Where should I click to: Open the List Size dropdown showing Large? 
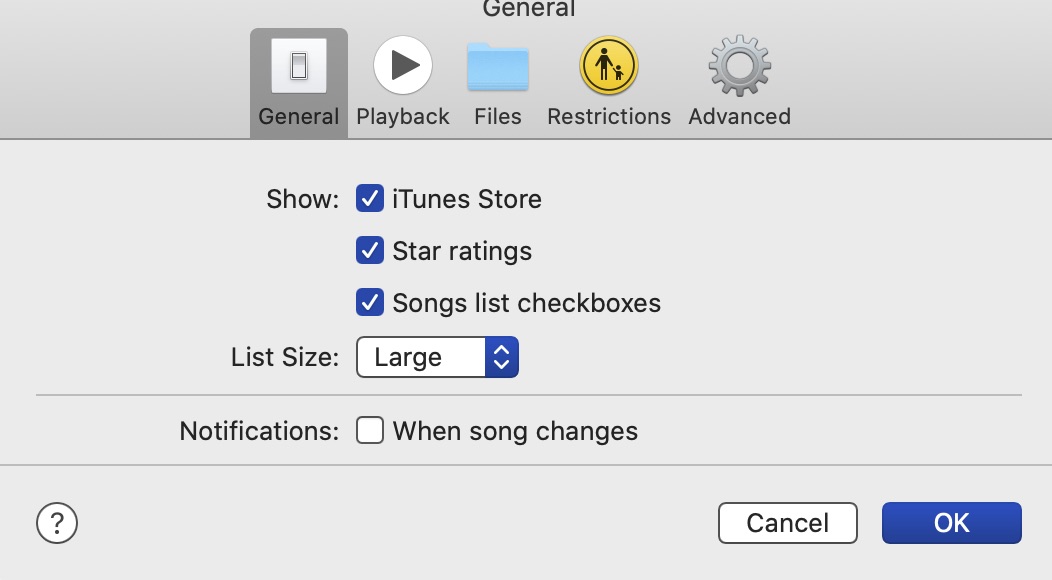pos(421,357)
